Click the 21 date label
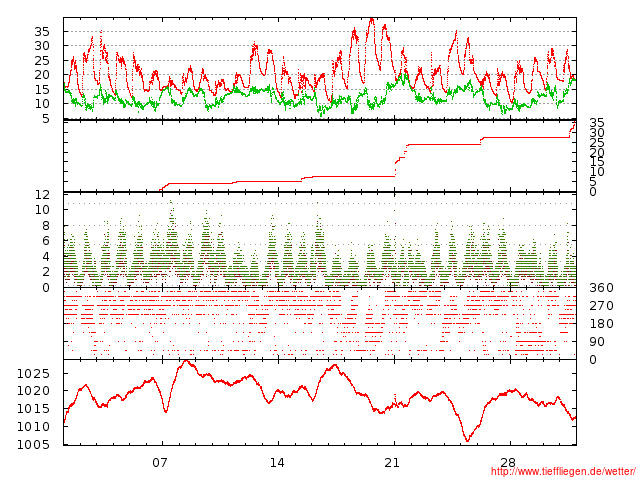640x480 pixels. pyautogui.click(x=392, y=463)
